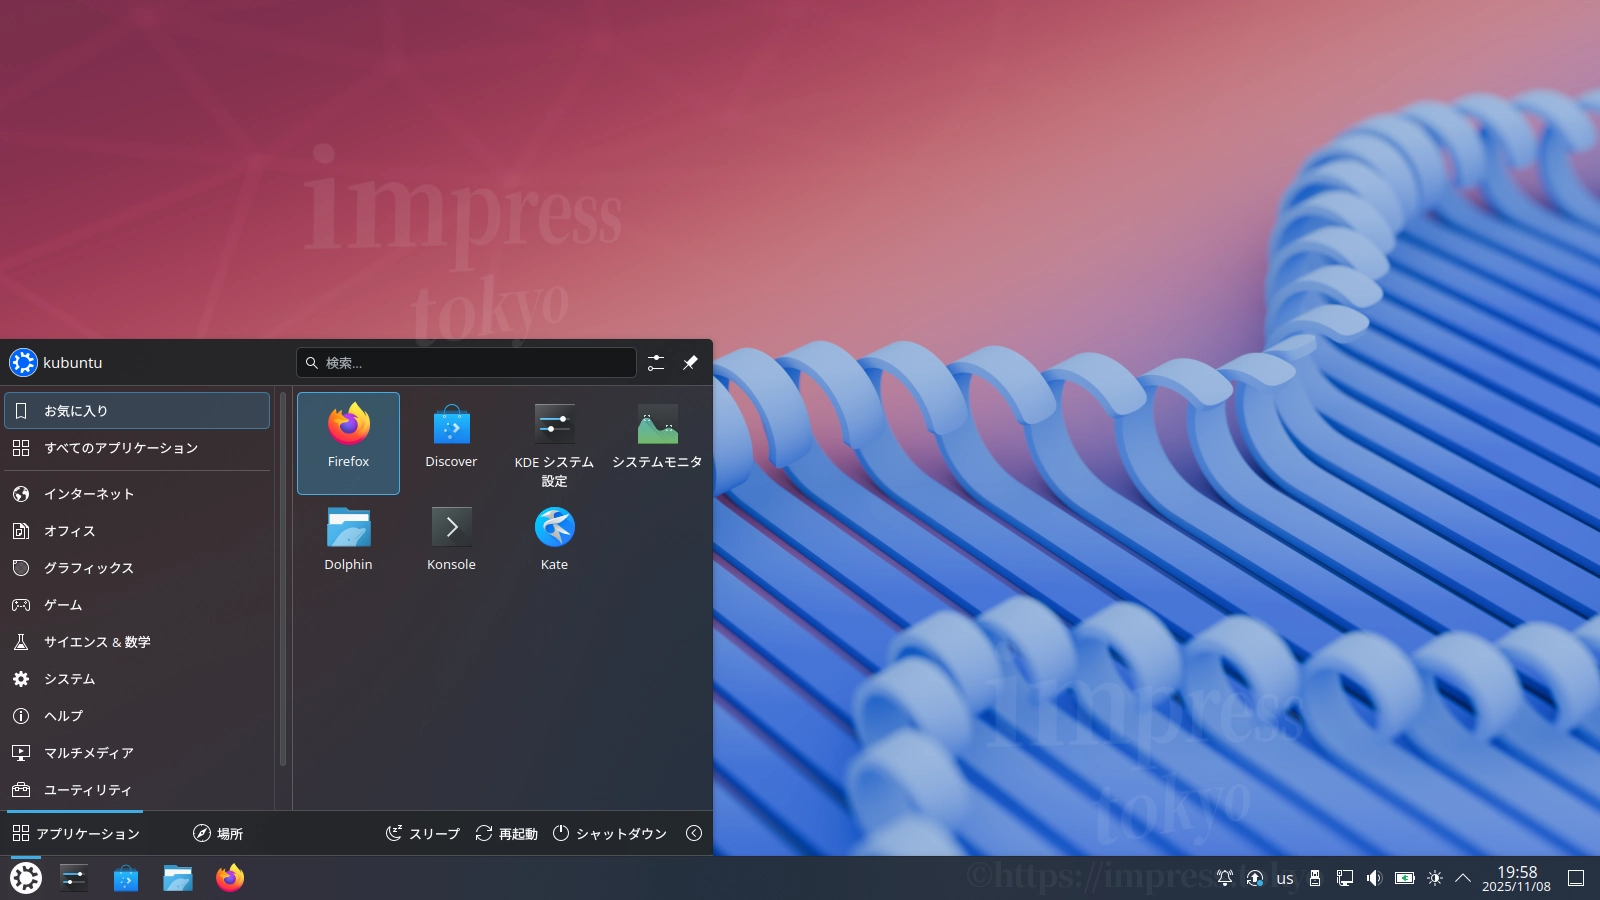
Task: Click the kubuntu user avatar in launcher header
Action: 23,362
